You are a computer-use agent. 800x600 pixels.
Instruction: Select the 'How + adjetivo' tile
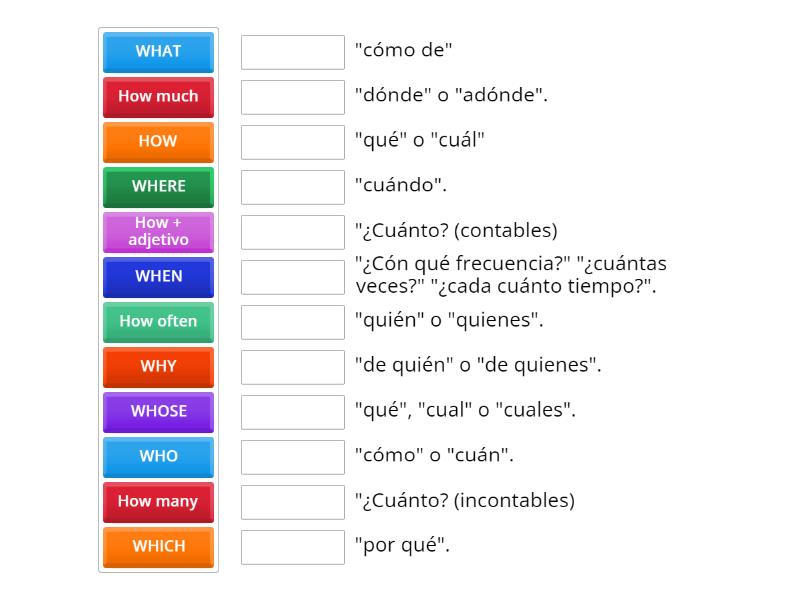[158, 232]
